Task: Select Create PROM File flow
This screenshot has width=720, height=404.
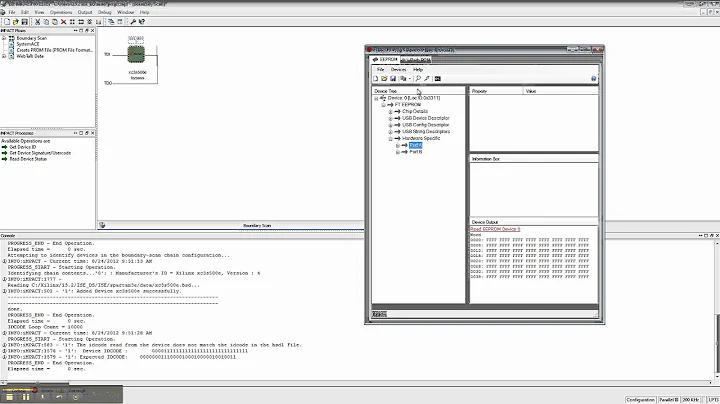Action: [x=55, y=50]
